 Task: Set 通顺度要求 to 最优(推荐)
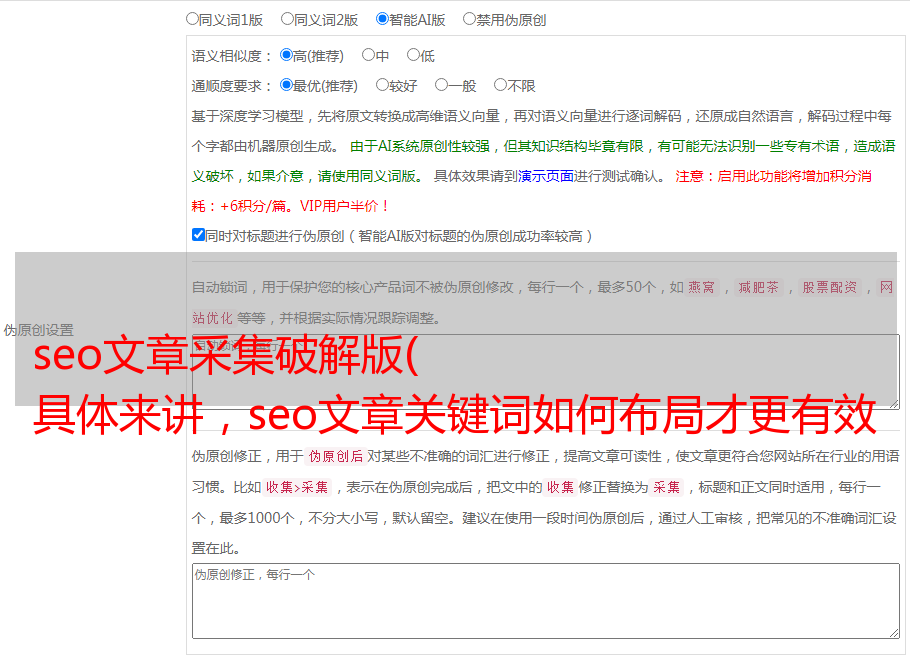pos(286,85)
